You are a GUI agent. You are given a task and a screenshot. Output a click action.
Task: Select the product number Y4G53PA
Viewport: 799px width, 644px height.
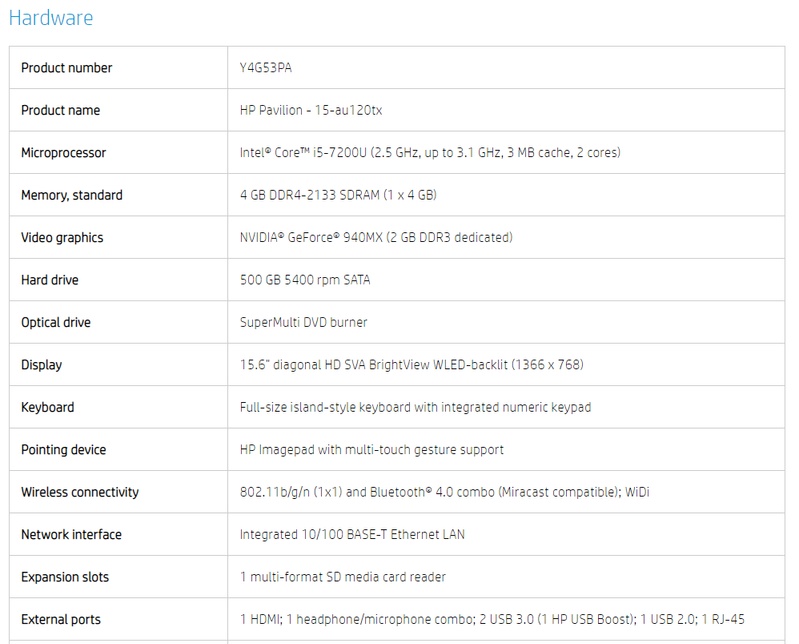click(x=265, y=68)
